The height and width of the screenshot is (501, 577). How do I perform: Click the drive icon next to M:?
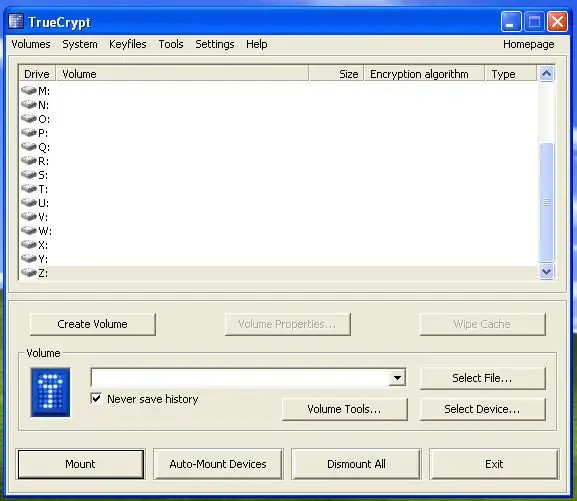tap(29, 90)
